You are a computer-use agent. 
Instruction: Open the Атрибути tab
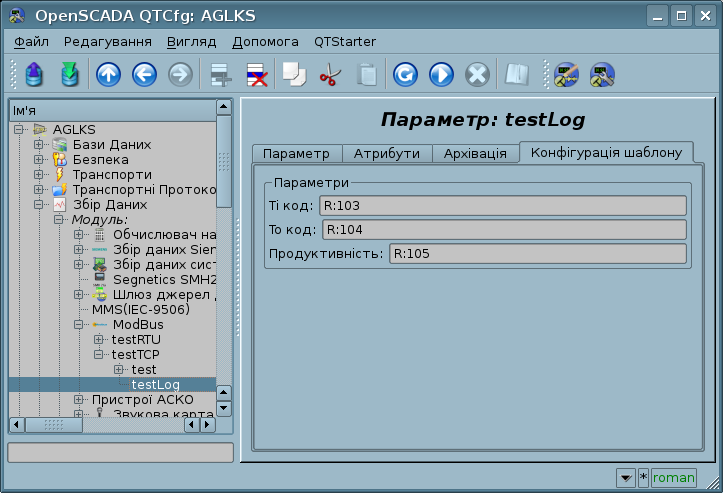[x=389, y=153]
